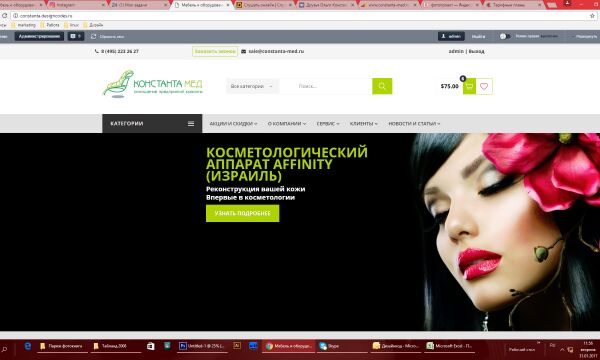Viewport: 600px width, 360px height.
Task: Click the Выйти link in the admin bar
Action: (x=478, y=36)
